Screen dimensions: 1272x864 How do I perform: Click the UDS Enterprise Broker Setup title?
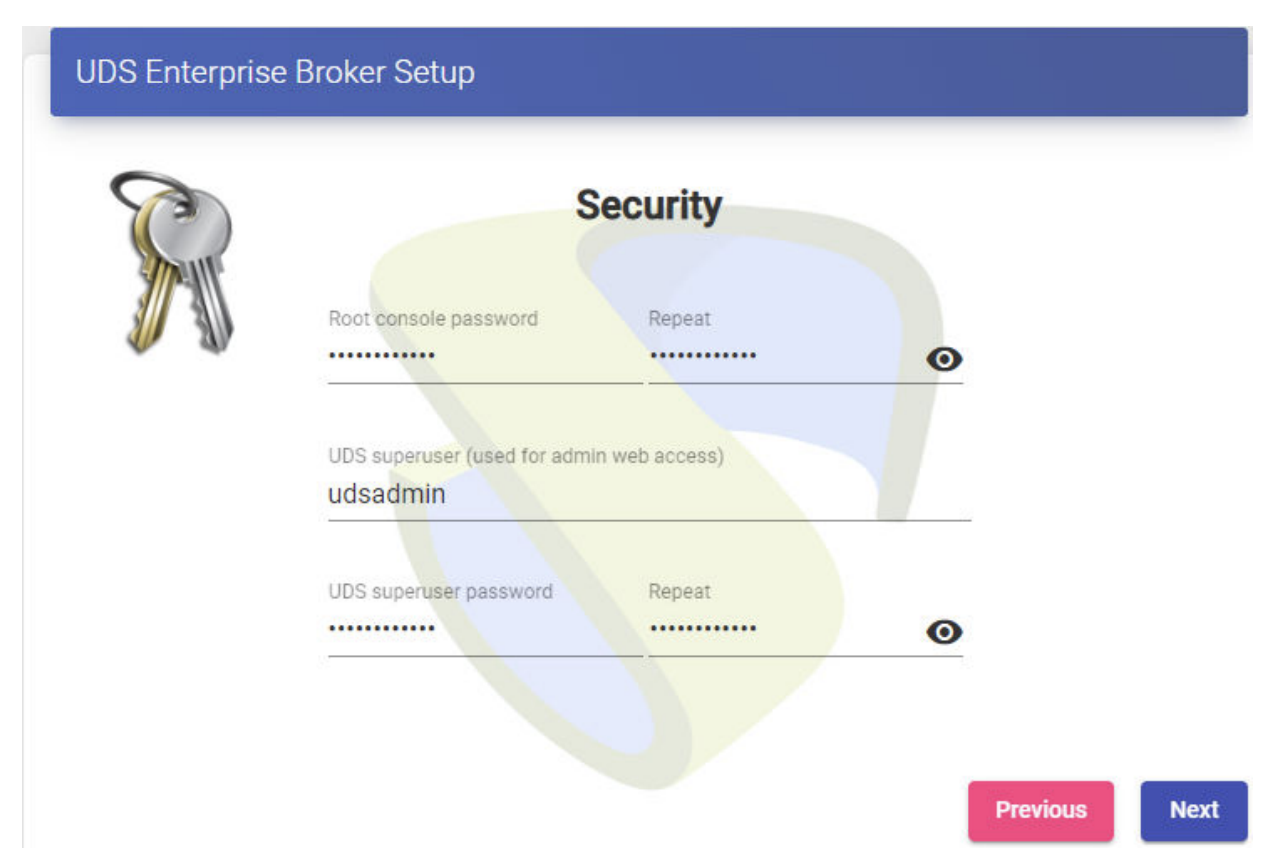tap(275, 72)
